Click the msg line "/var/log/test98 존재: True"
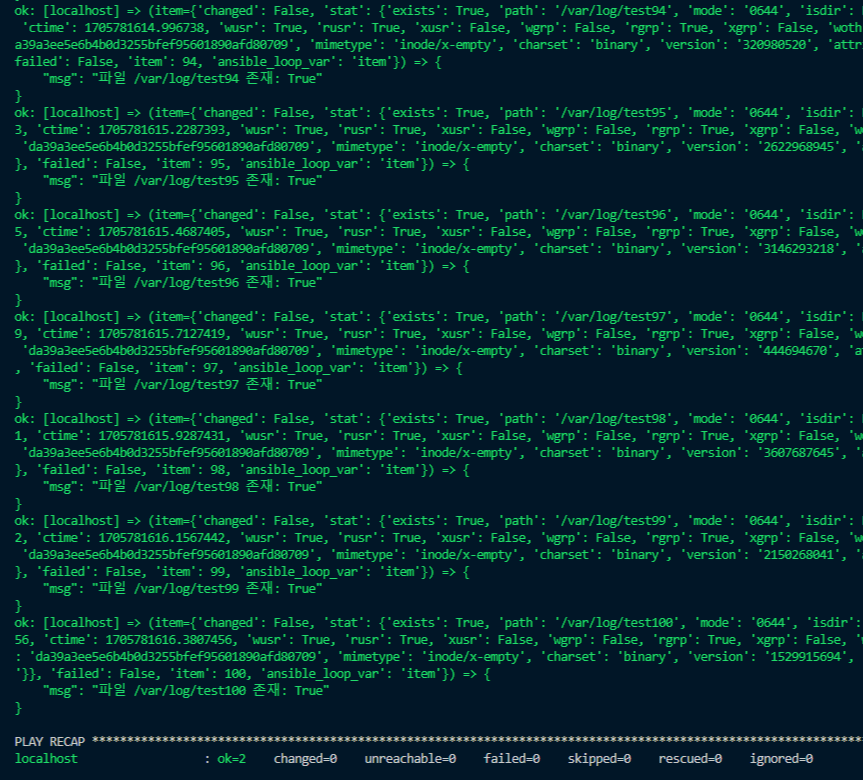The image size is (863, 780). click(x=182, y=486)
